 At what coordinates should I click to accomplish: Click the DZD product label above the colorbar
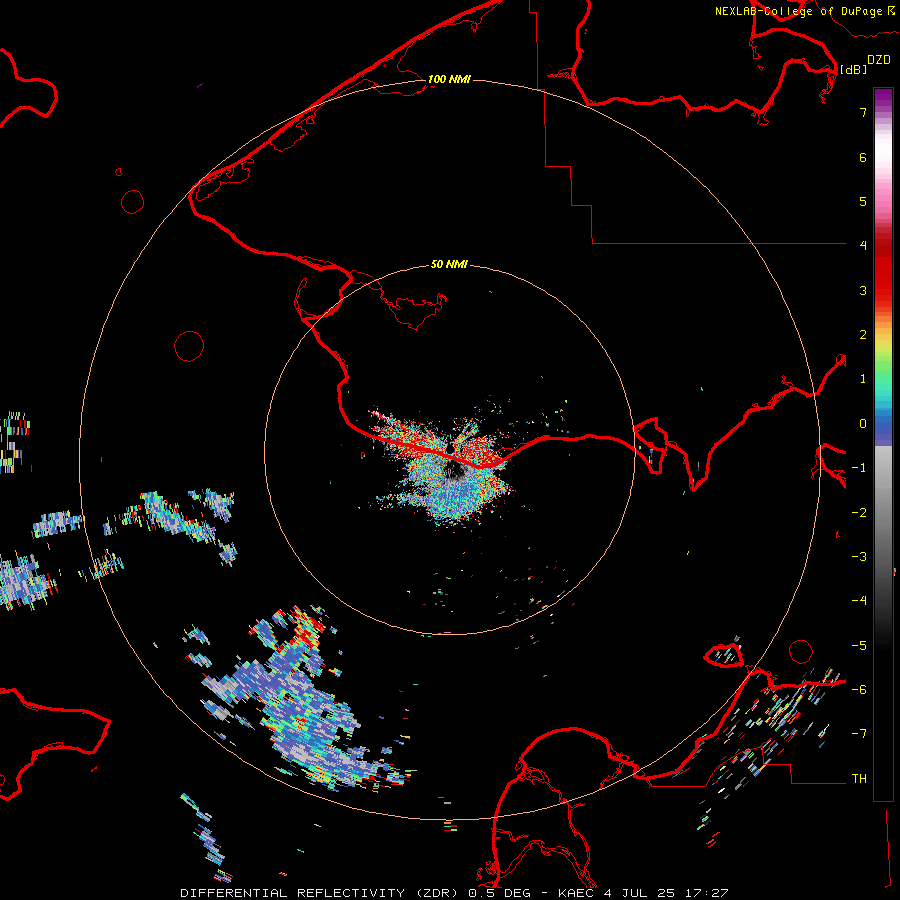[x=879, y=60]
